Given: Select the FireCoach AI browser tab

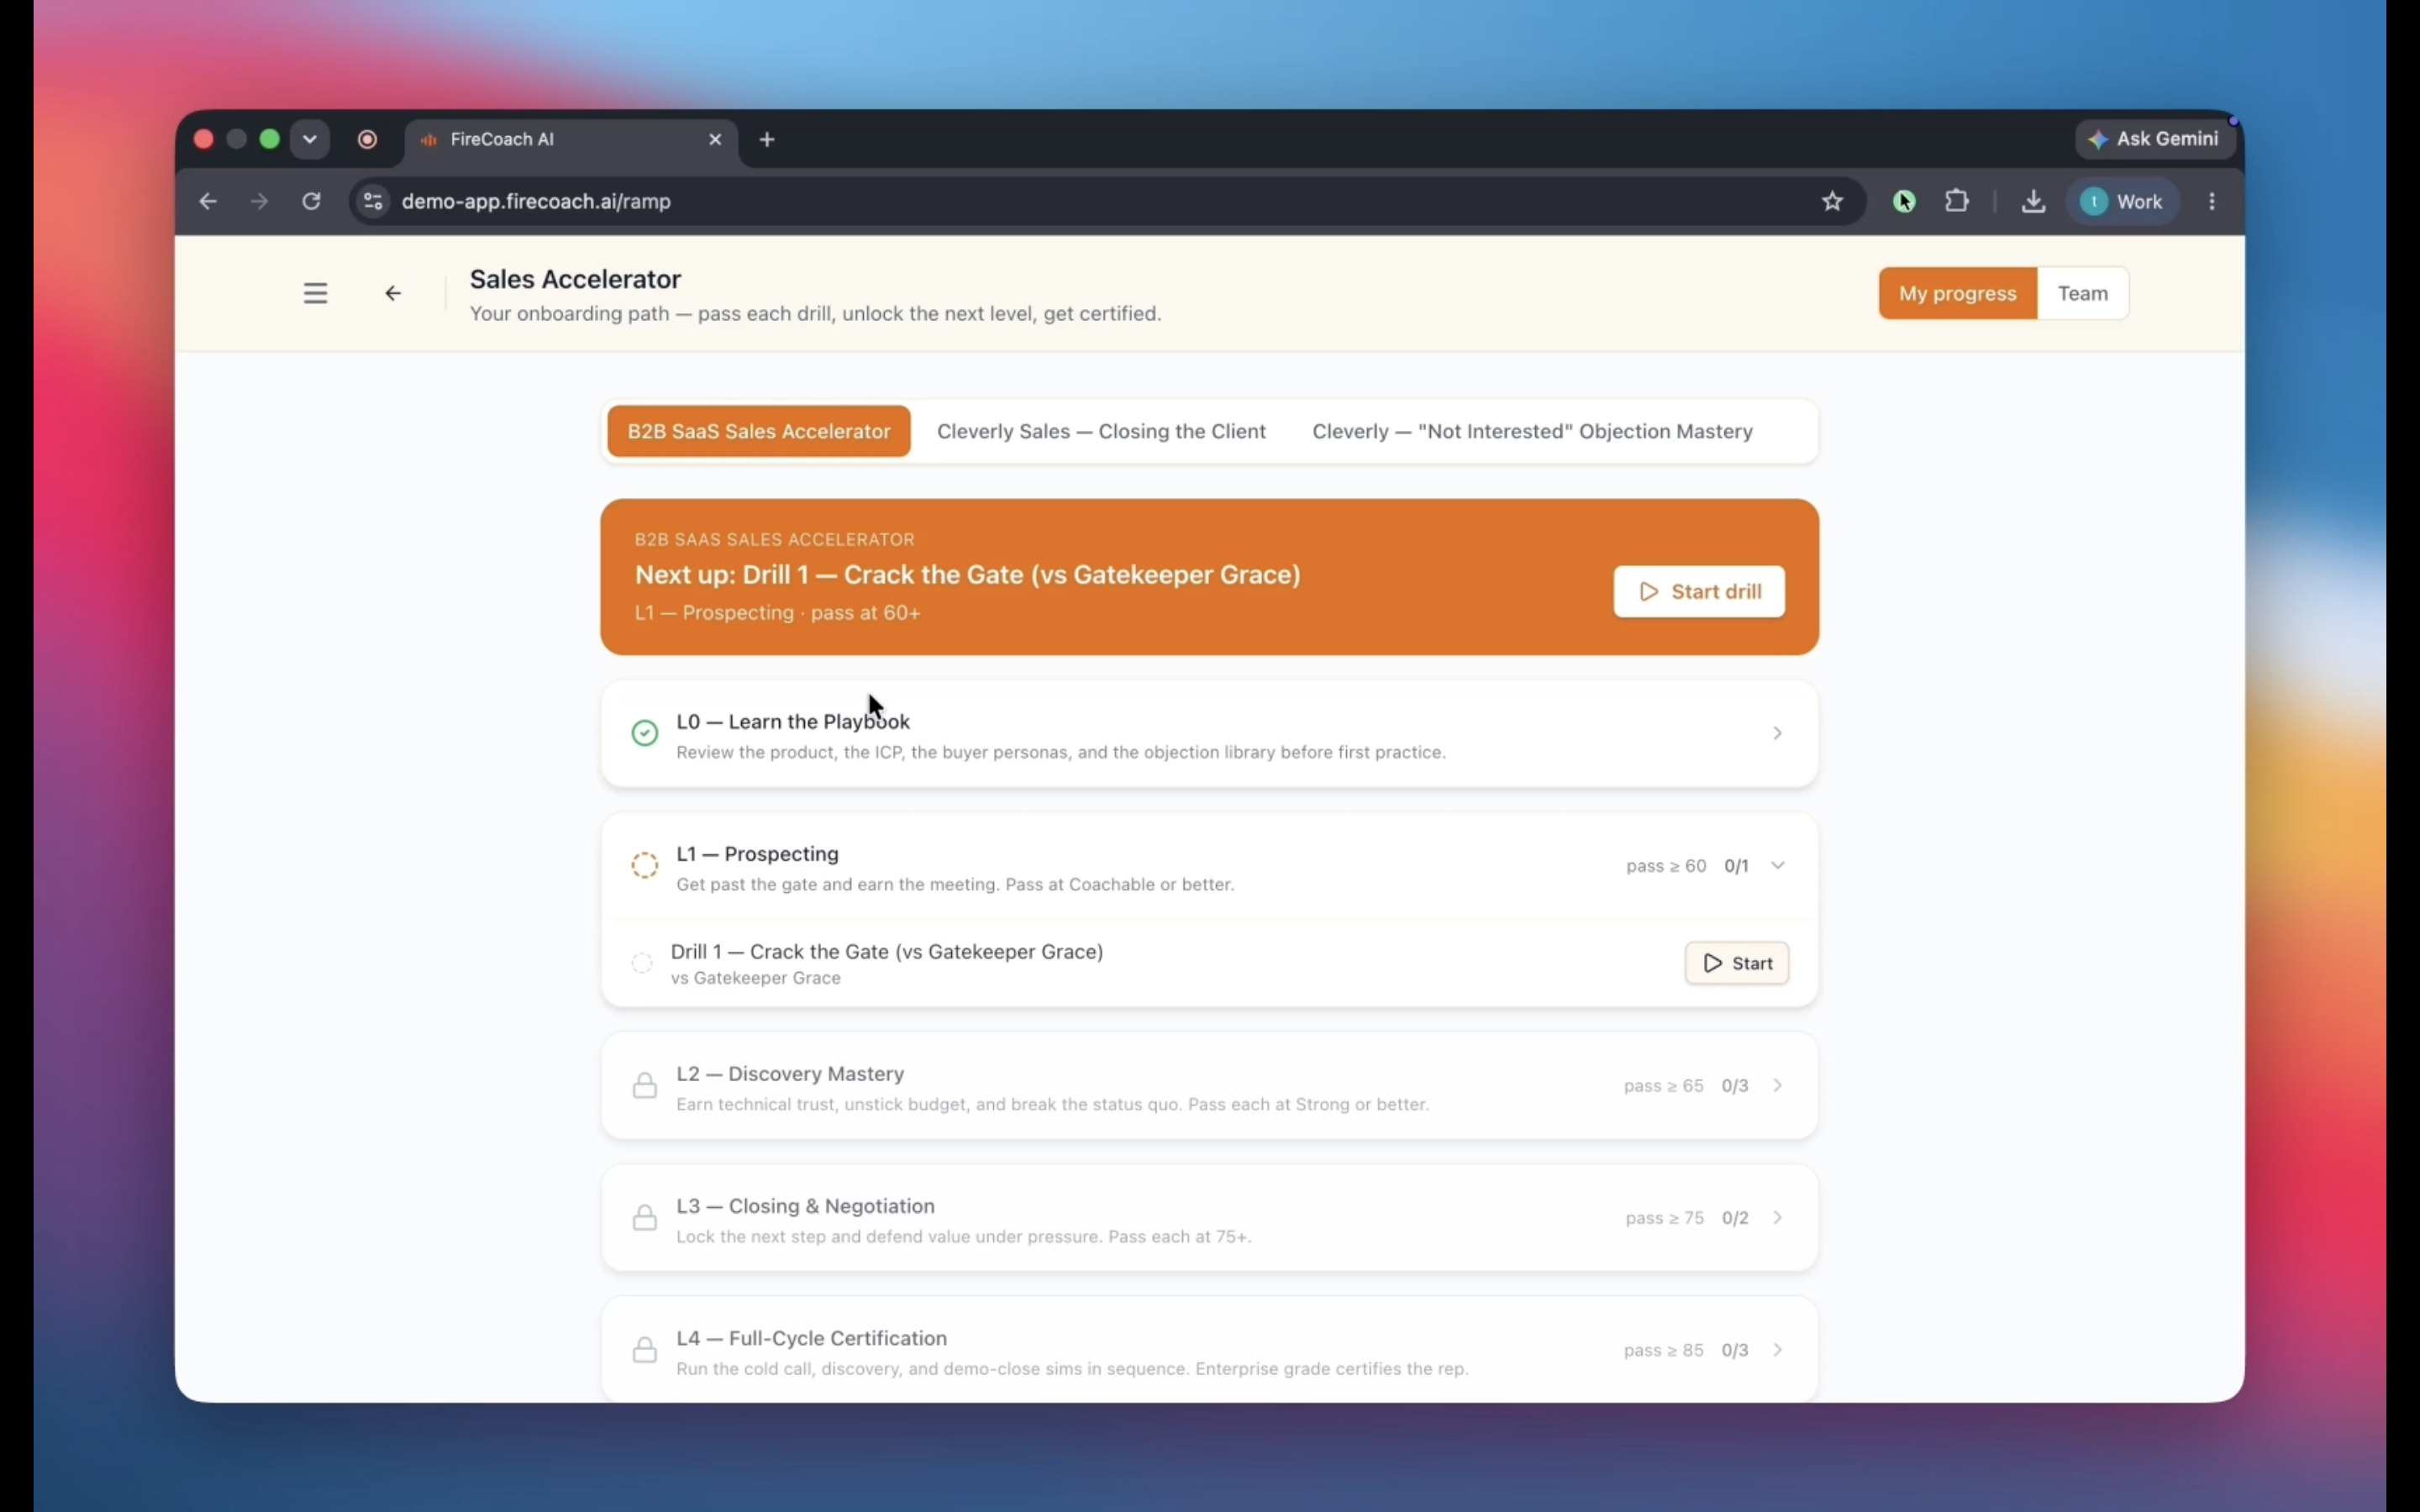Looking at the screenshot, I should (x=571, y=139).
